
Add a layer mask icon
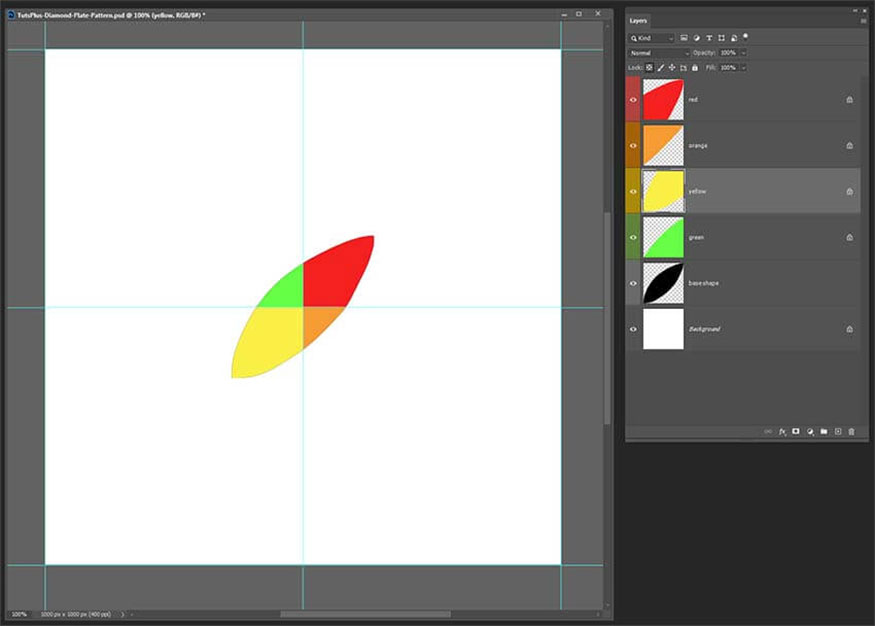coord(796,431)
